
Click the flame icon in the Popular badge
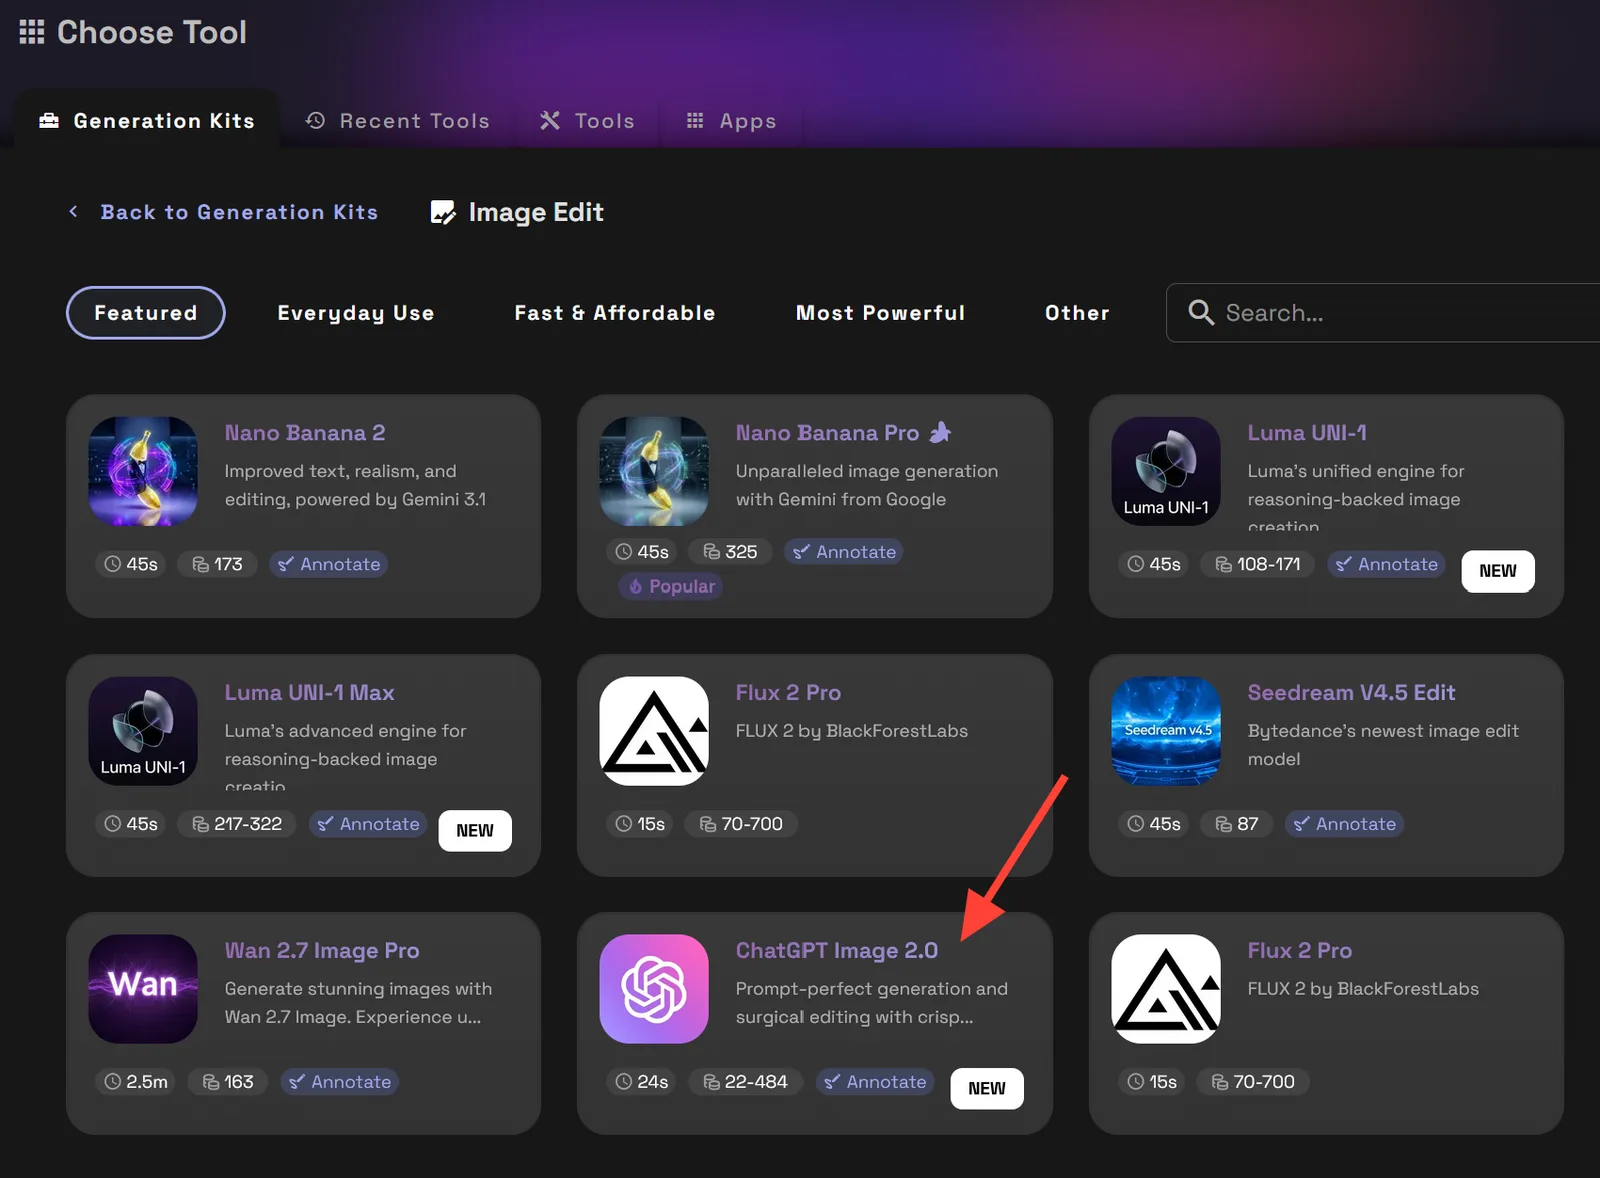click(x=636, y=587)
